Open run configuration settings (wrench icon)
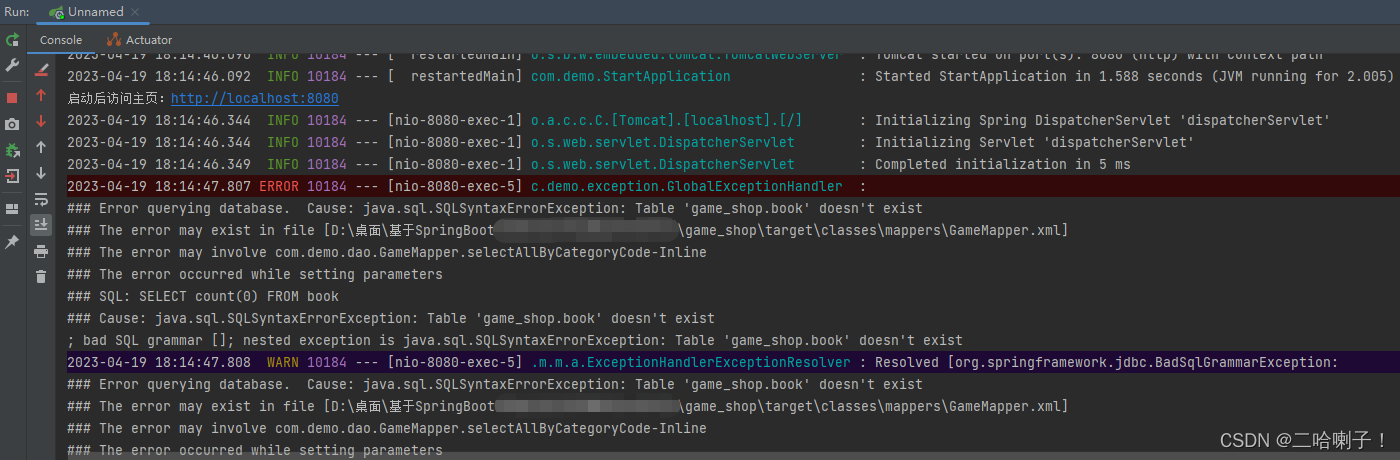The image size is (1400, 460). click(x=12, y=65)
